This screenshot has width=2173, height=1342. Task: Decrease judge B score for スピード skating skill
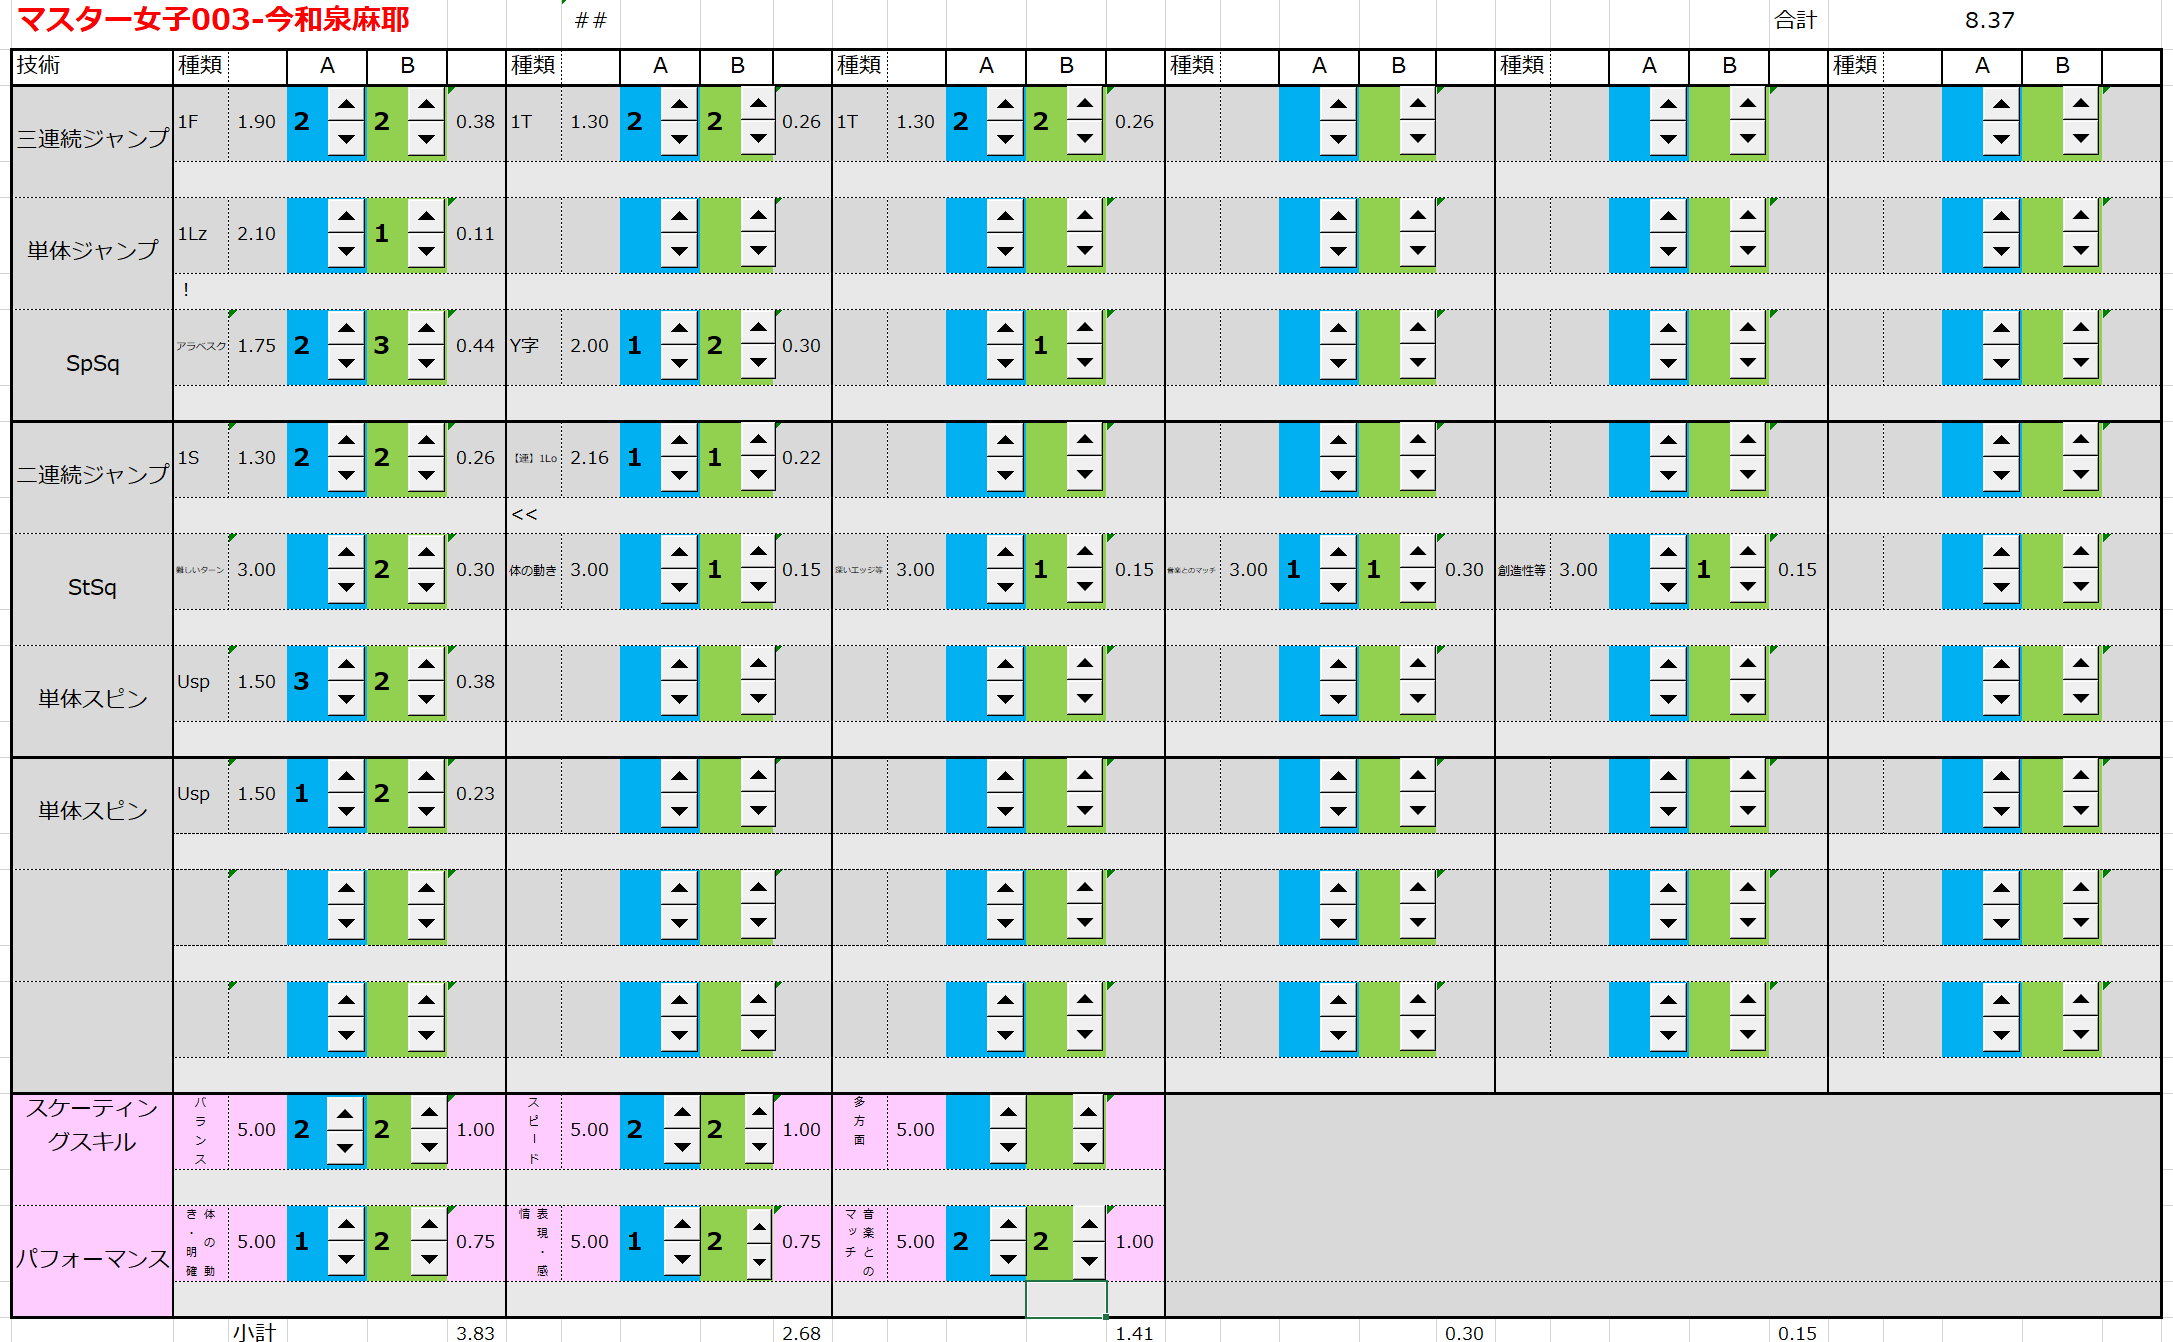click(759, 1146)
